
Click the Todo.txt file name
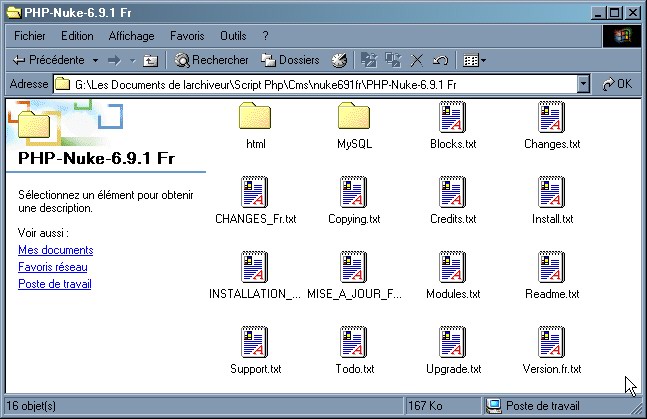pyautogui.click(x=354, y=369)
